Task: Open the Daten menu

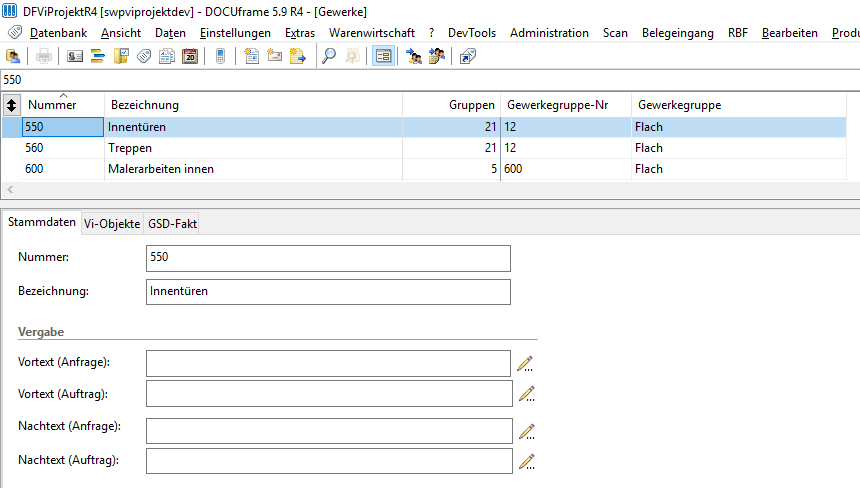Action: [170, 33]
